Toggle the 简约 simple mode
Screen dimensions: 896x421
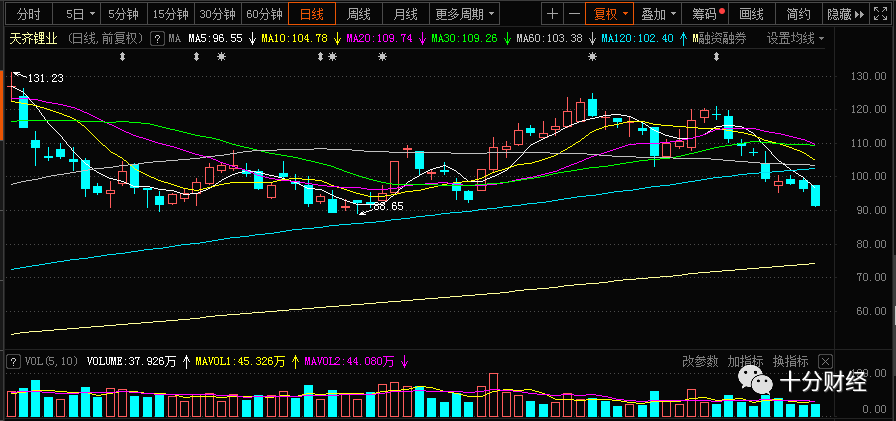pos(798,14)
